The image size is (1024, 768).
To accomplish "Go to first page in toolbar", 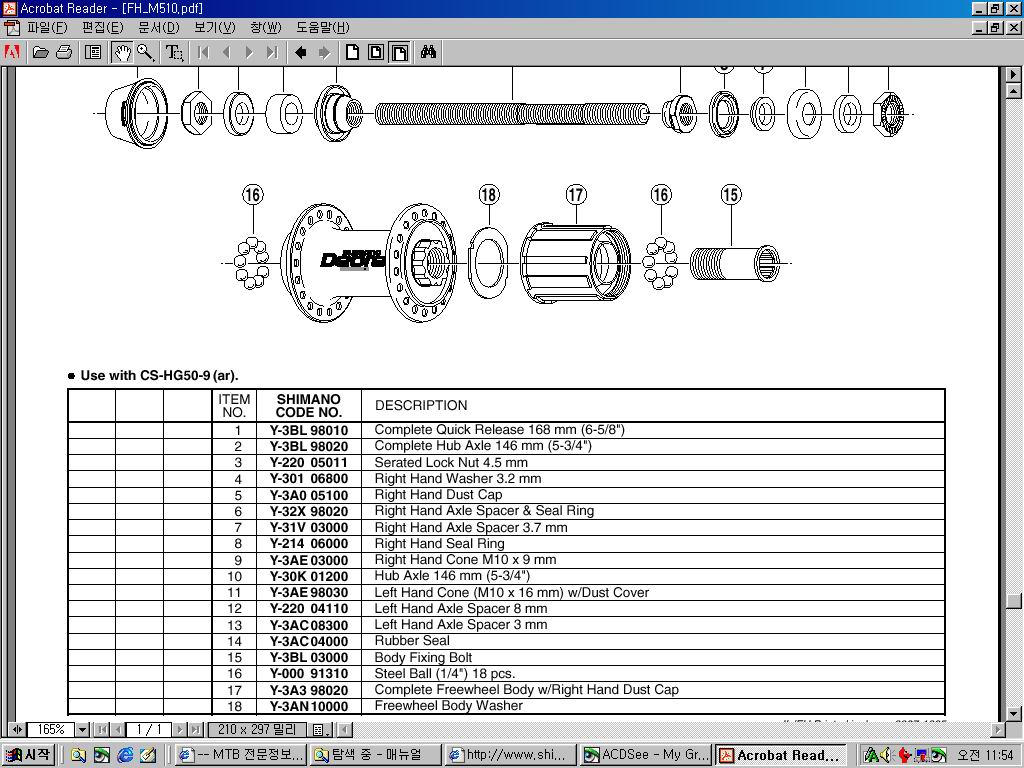I will pos(203,52).
